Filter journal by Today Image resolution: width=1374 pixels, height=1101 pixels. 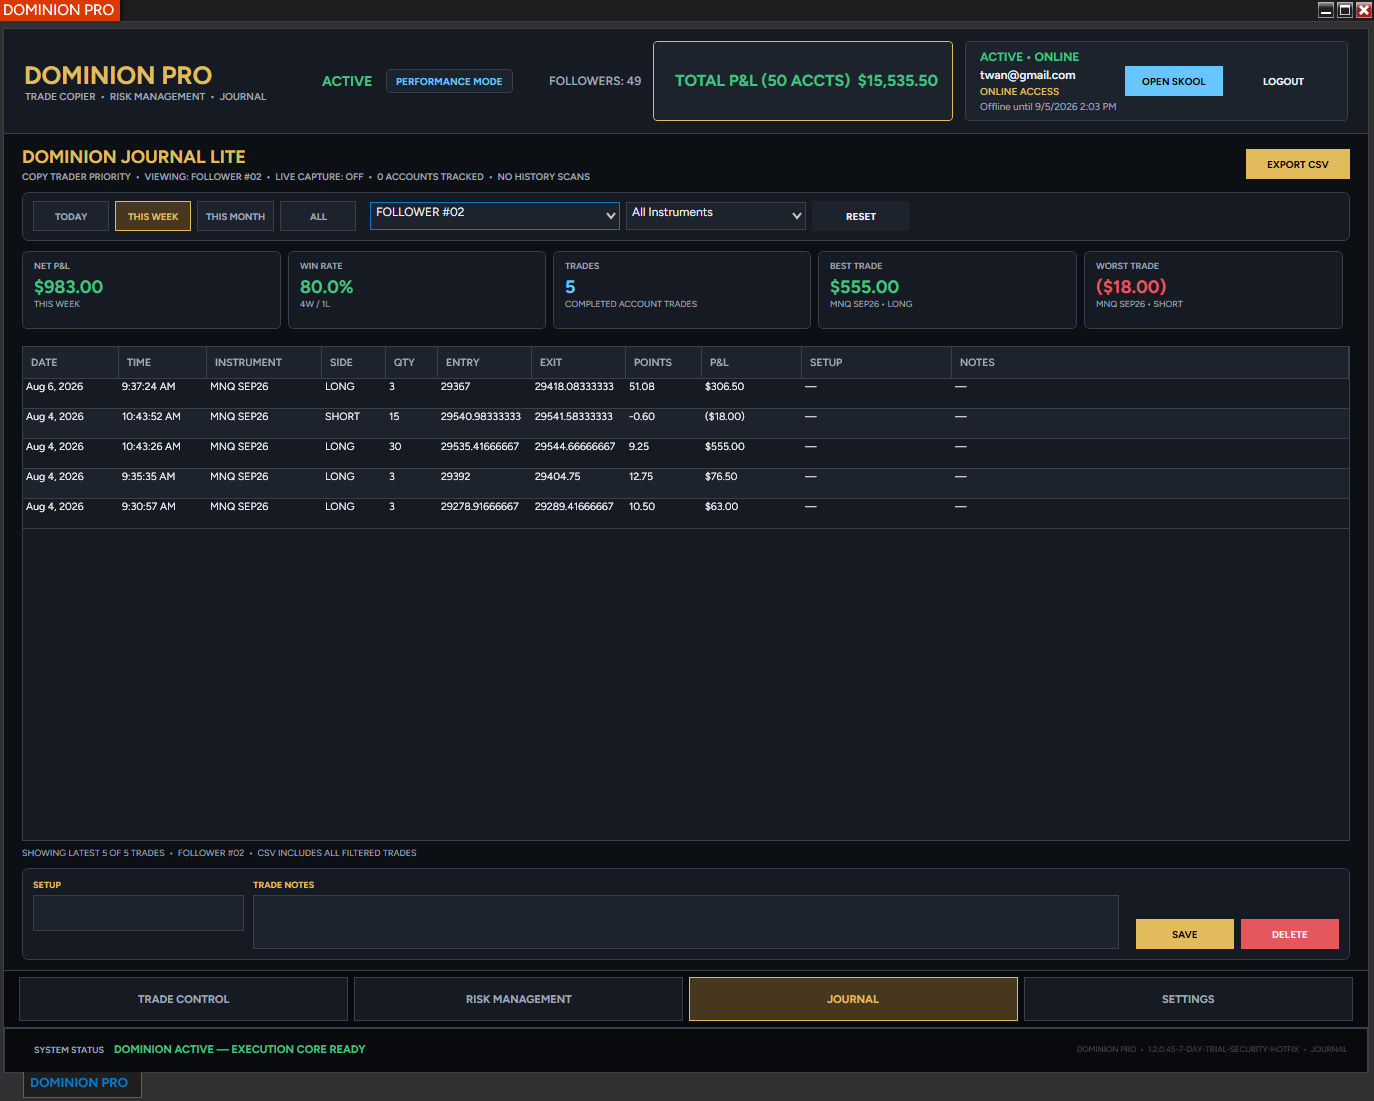pyautogui.click(x=71, y=216)
